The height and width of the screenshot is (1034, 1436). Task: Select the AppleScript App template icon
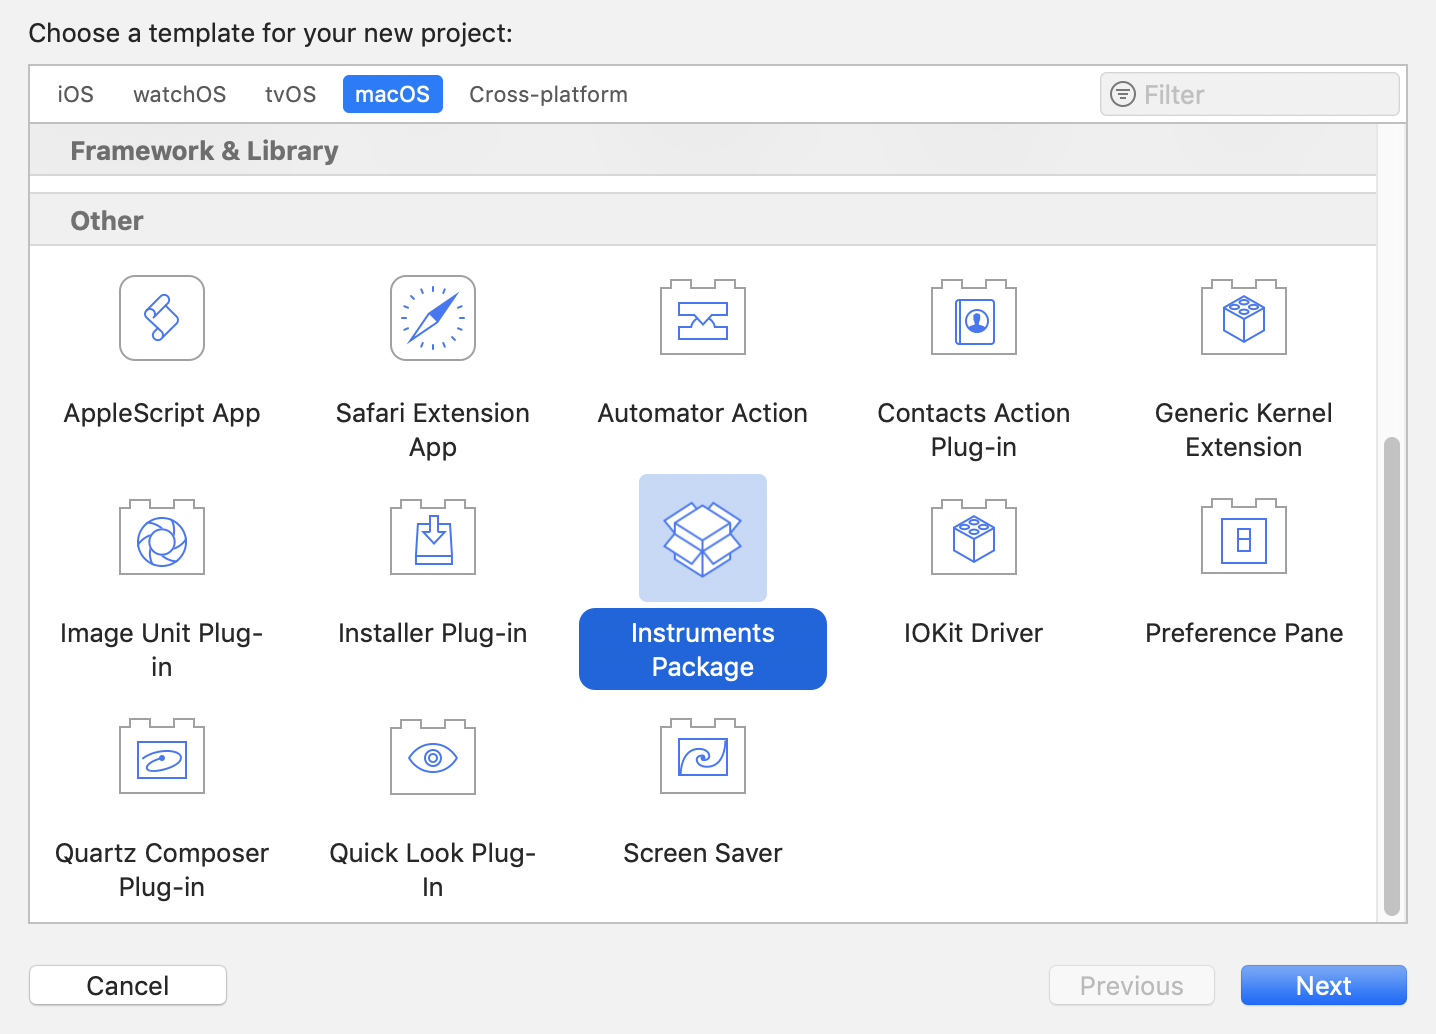pos(162,318)
